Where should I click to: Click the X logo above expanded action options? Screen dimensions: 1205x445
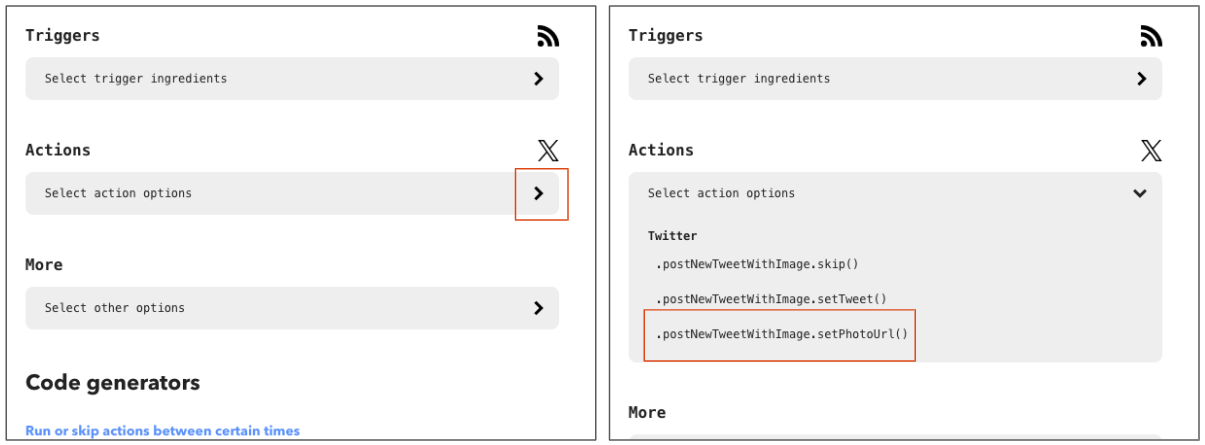1151,151
